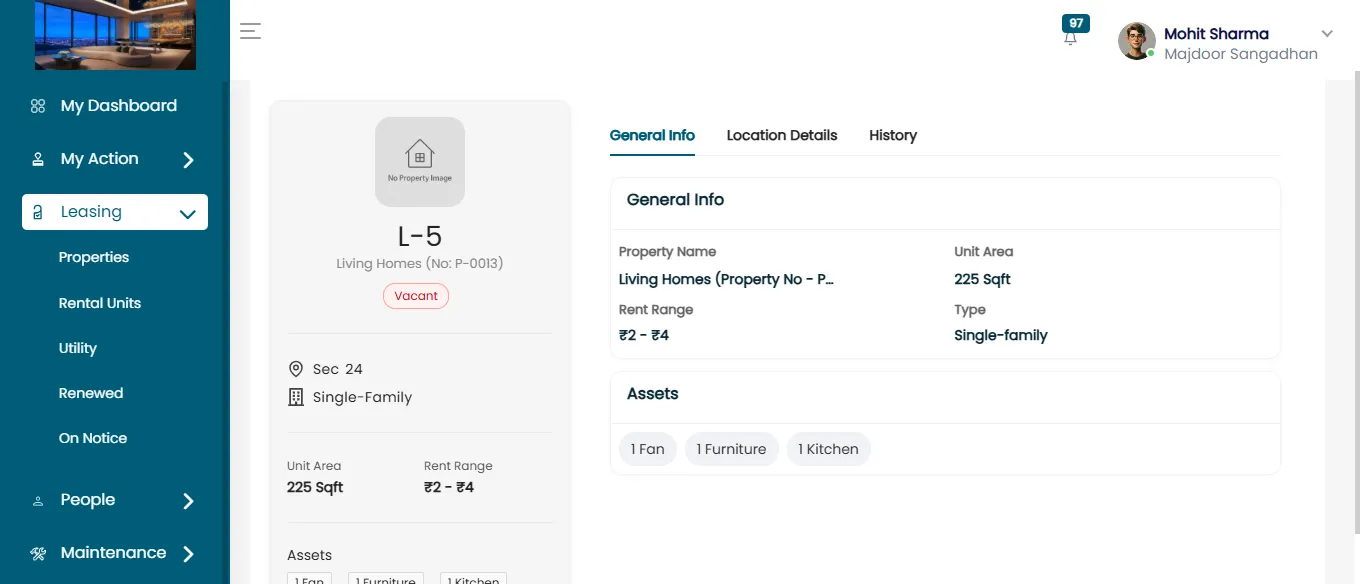Expand the People submenu arrow
1360x584 pixels.
188,501
